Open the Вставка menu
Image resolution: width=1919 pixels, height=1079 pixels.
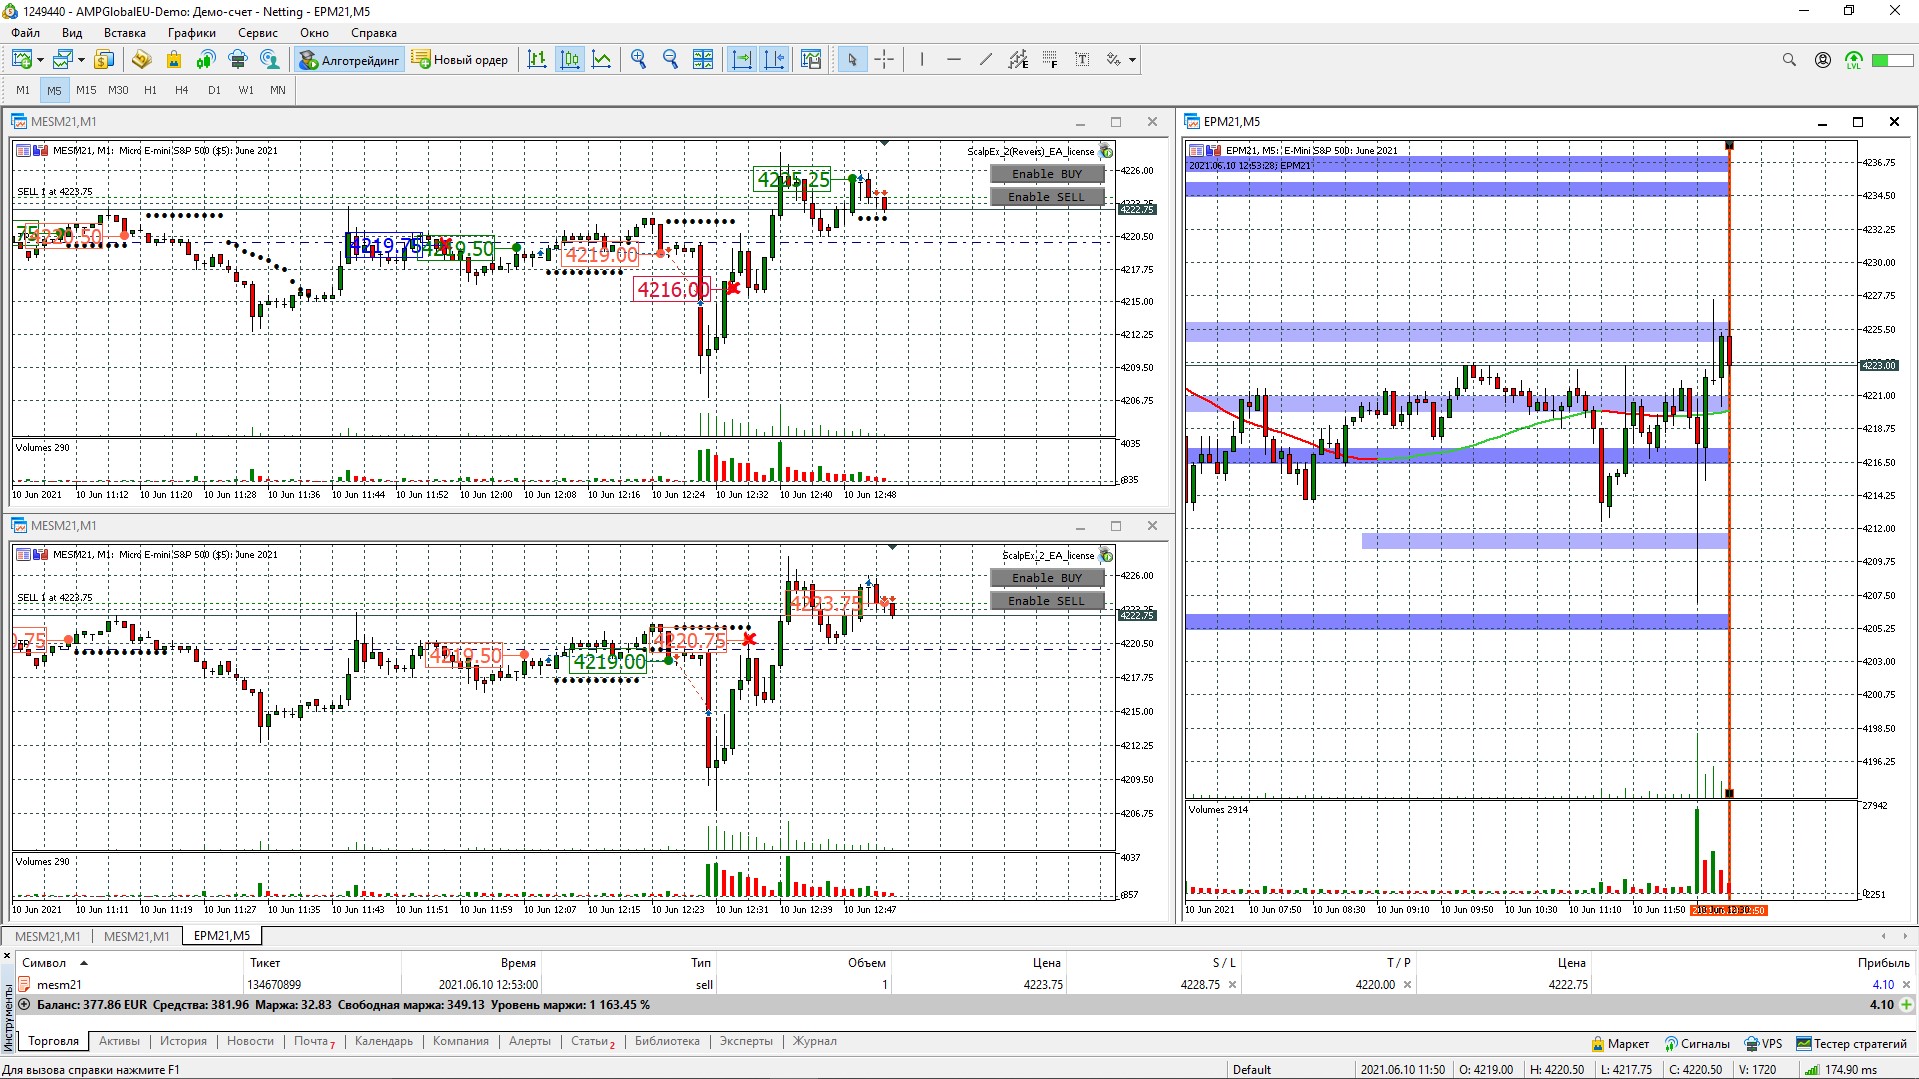coord(125,33)
